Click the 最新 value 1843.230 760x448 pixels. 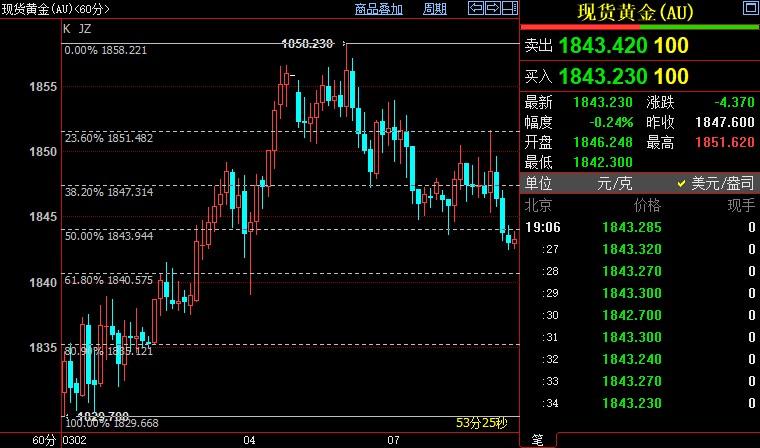[x=603, y=102]
